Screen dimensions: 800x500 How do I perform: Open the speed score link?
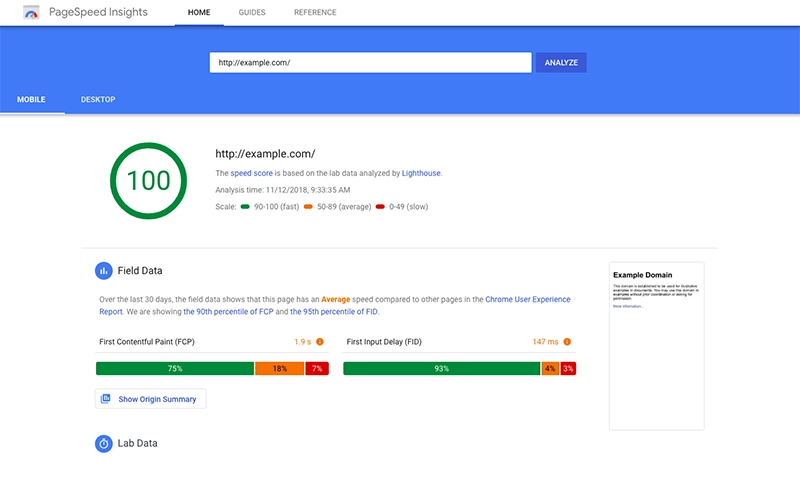coord(252,173)
